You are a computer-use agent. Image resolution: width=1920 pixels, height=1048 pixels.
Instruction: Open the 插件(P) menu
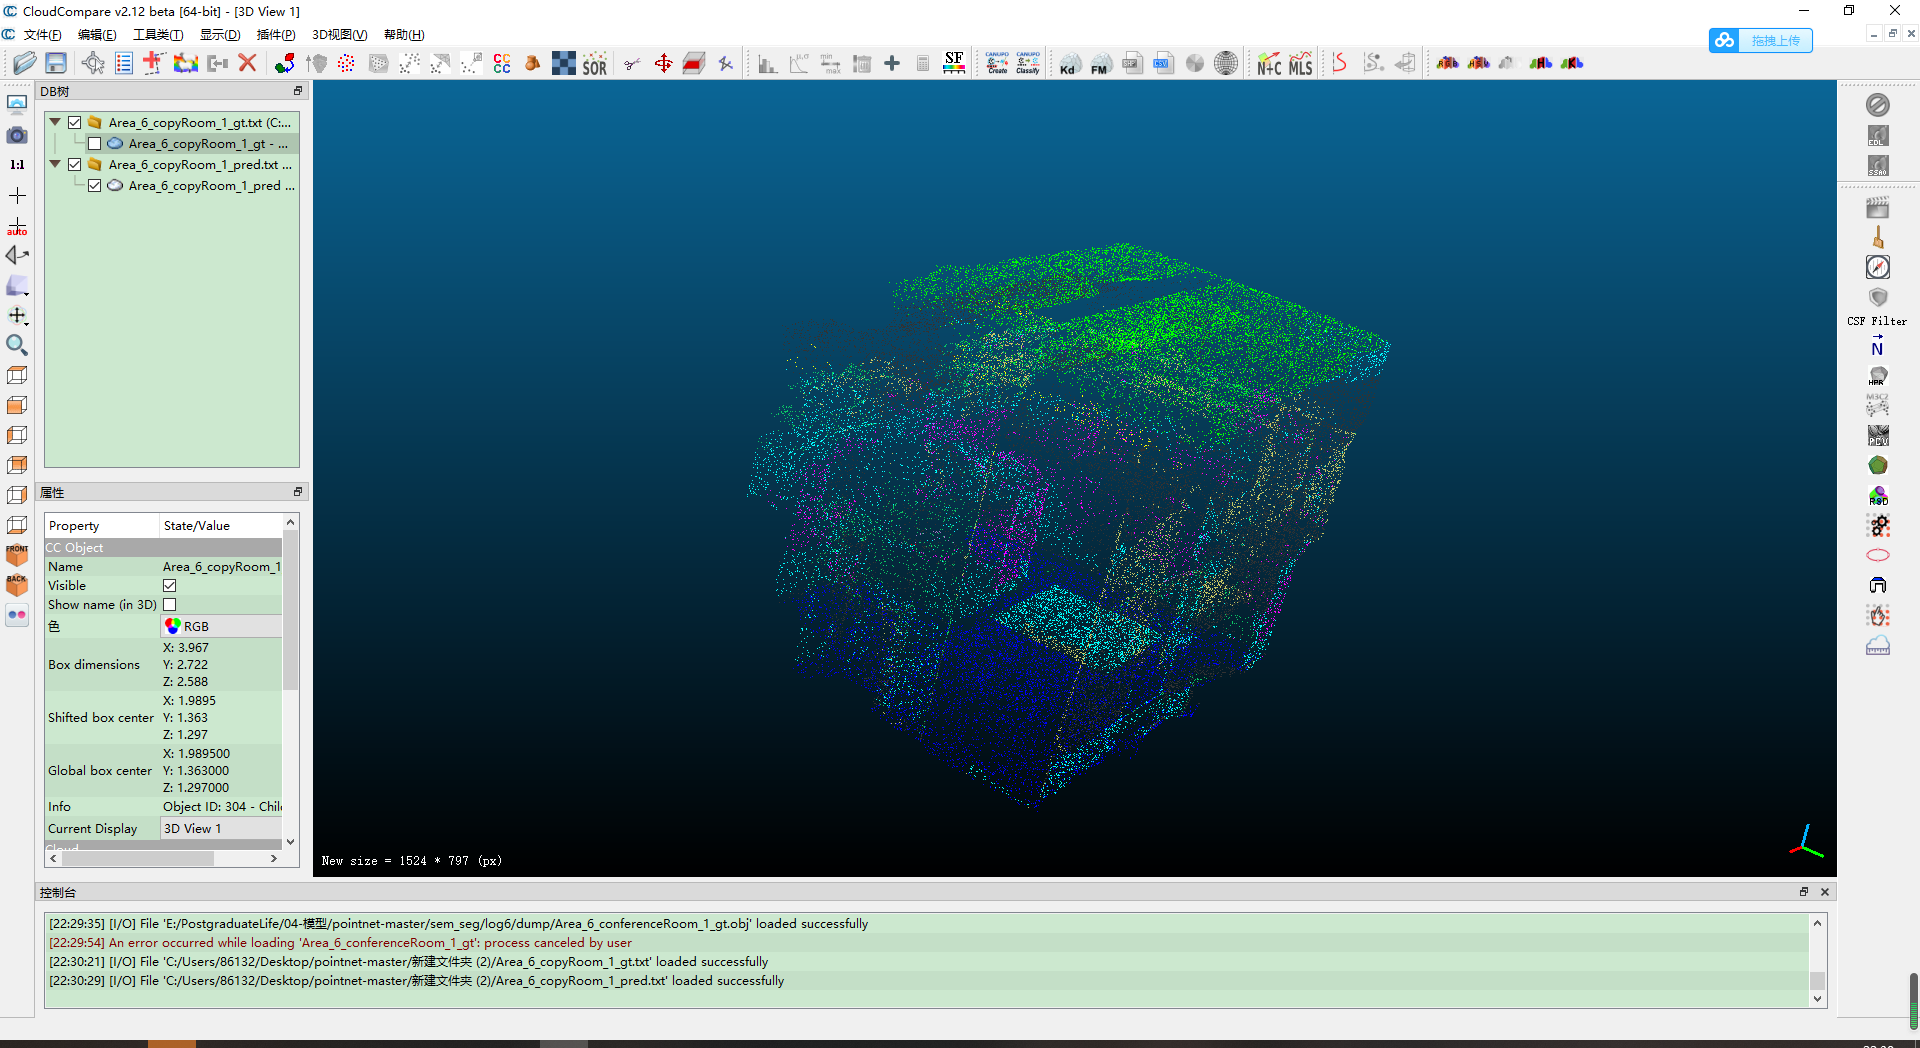click(x=276, y=35)
